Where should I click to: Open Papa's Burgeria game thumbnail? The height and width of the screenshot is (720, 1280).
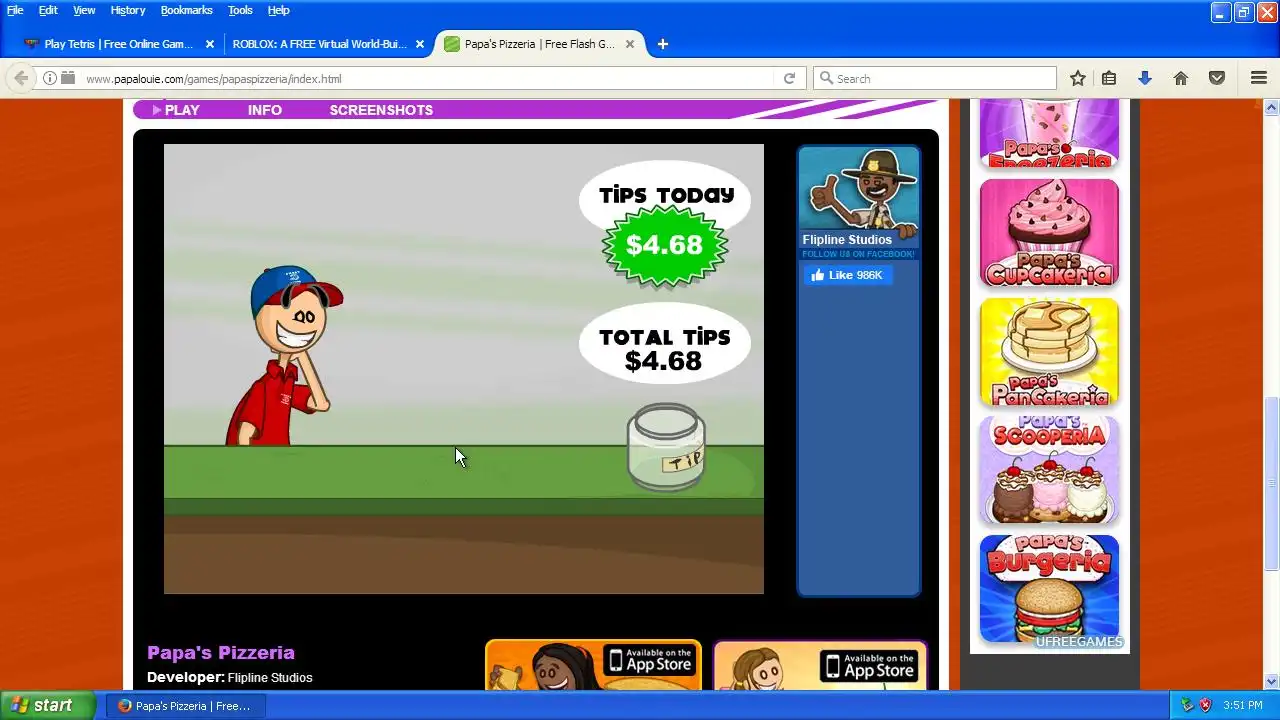1049,589
